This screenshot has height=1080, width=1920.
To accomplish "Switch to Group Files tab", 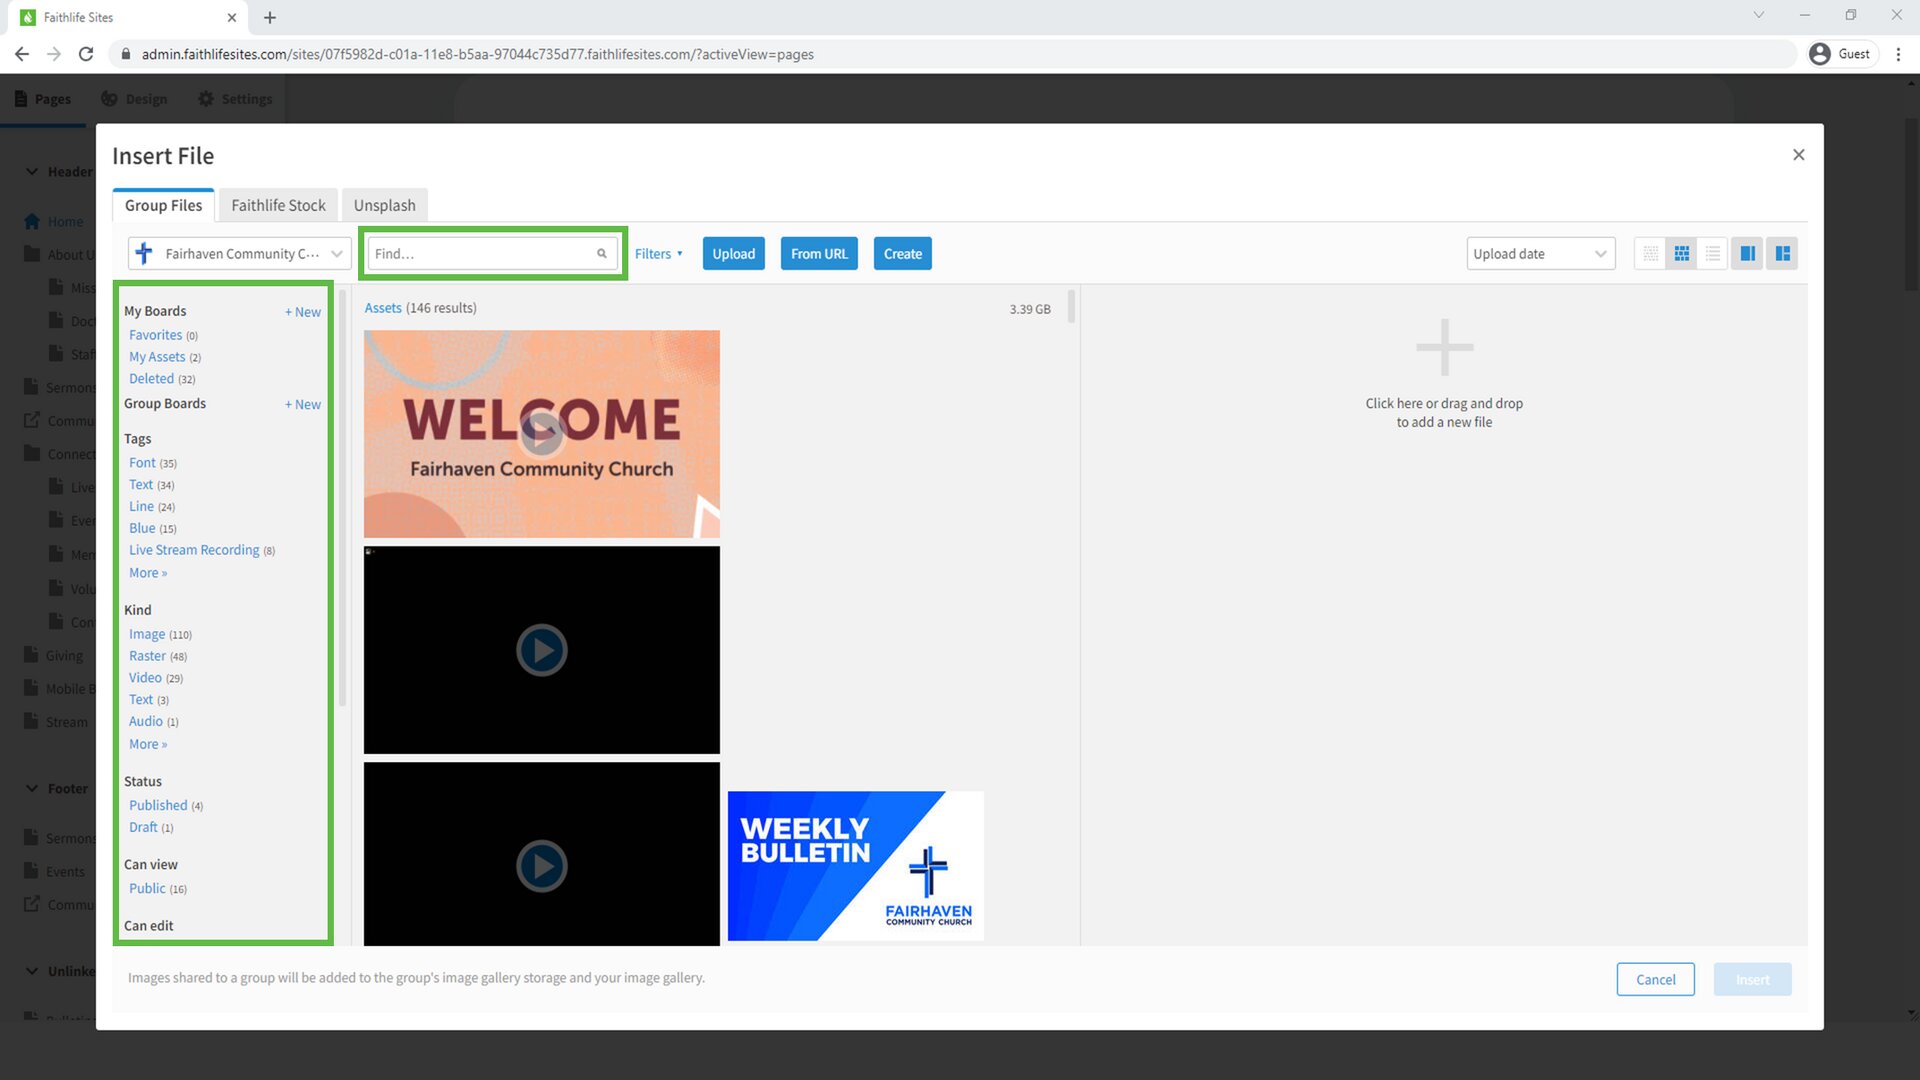I will point(163,205).
